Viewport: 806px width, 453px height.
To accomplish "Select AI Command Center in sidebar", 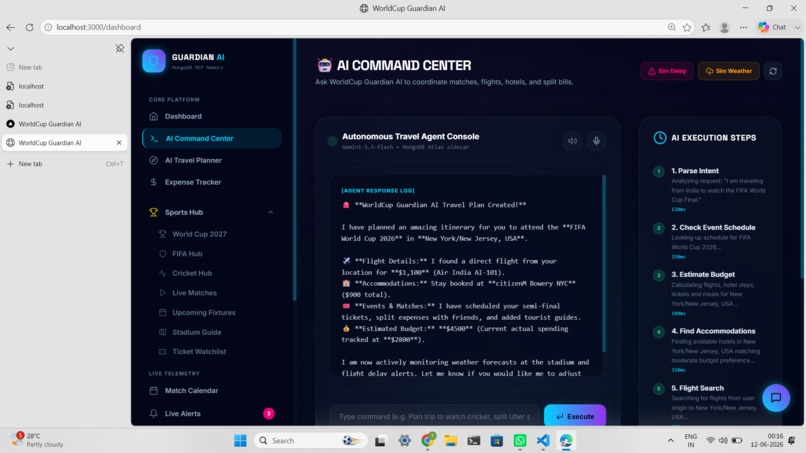I will click(211, 138).
